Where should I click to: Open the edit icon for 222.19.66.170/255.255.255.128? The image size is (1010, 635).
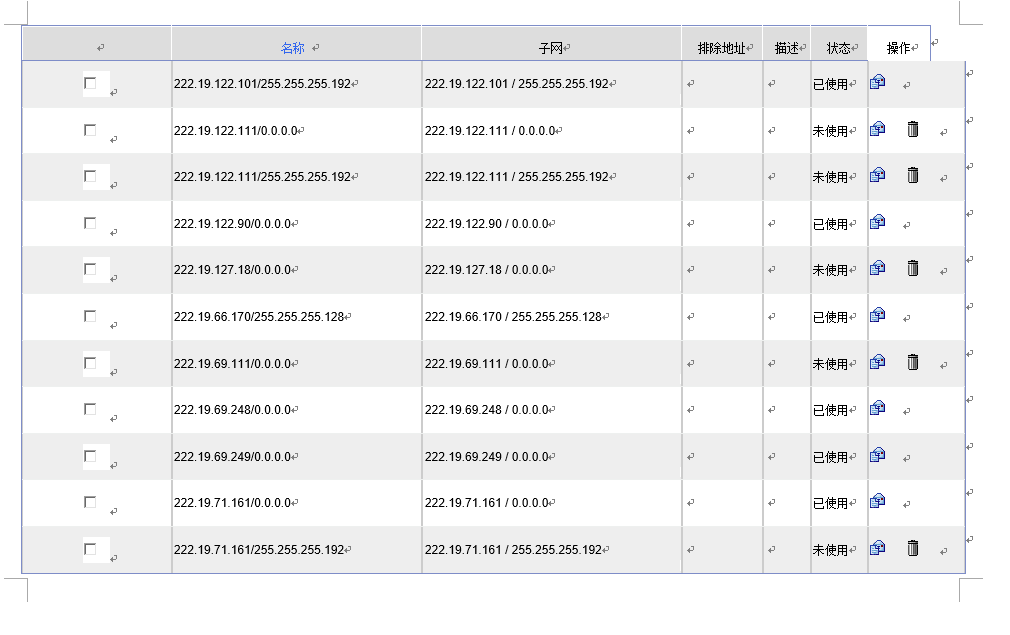click(877, 315)
